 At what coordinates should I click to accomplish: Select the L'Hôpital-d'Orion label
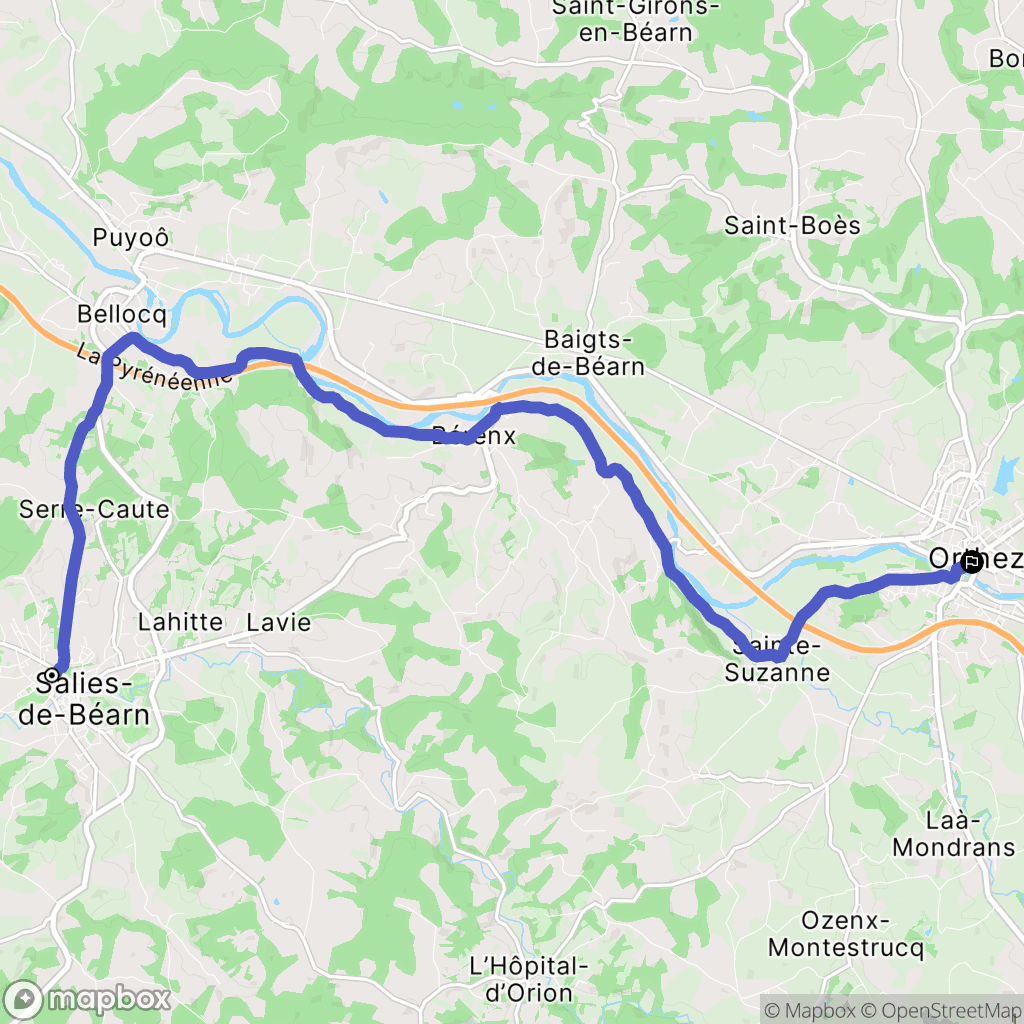528,980
